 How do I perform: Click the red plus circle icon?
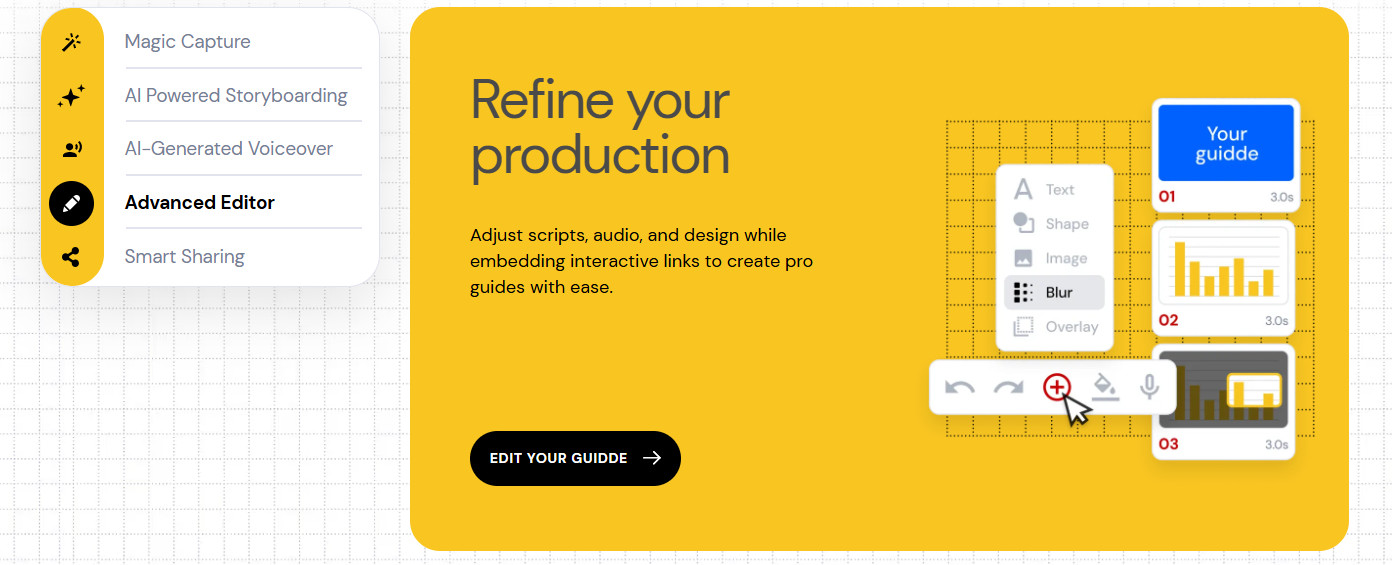(x=1056, y=387)
